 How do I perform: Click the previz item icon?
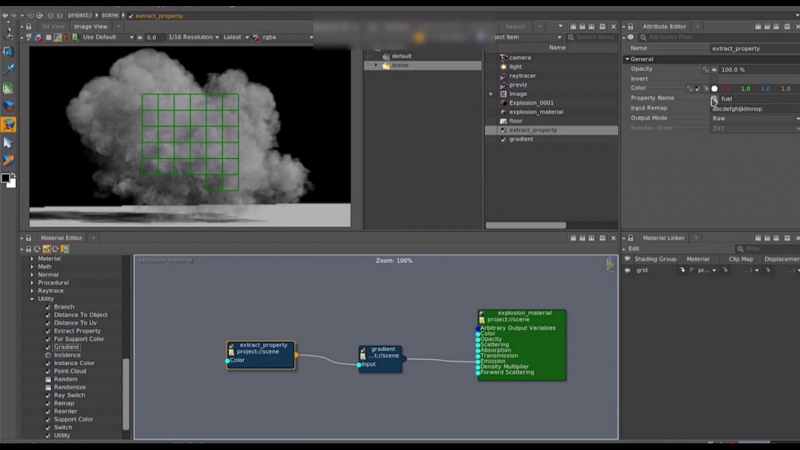point(504,85)
